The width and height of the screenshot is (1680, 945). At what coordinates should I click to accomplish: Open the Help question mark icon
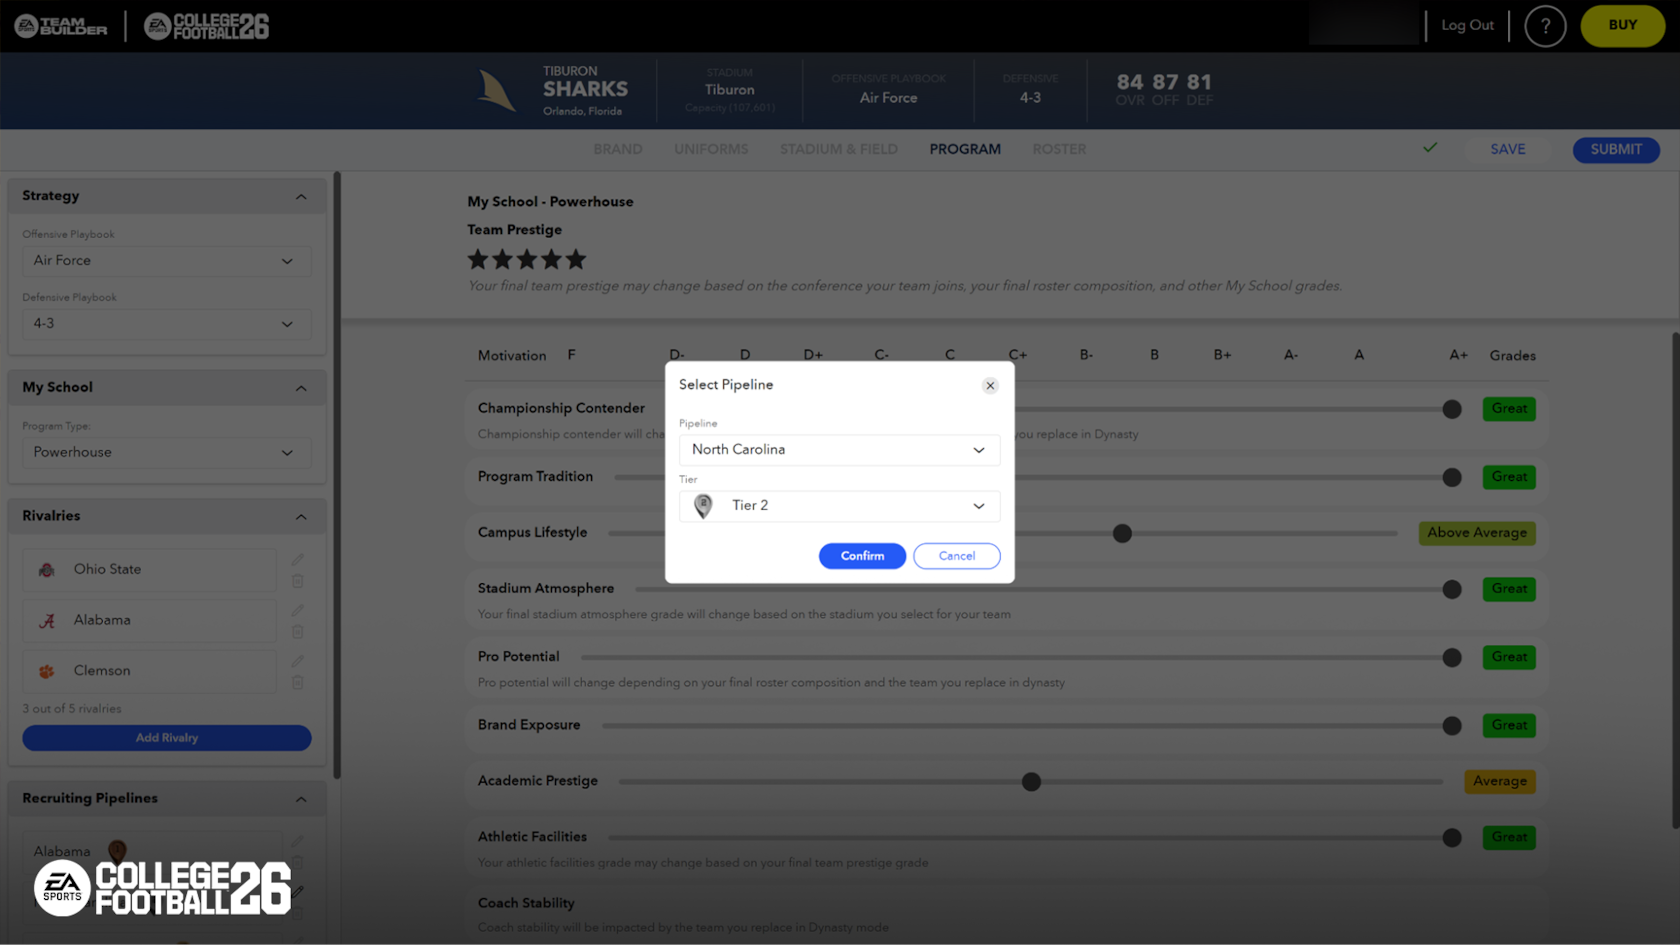1545,26
